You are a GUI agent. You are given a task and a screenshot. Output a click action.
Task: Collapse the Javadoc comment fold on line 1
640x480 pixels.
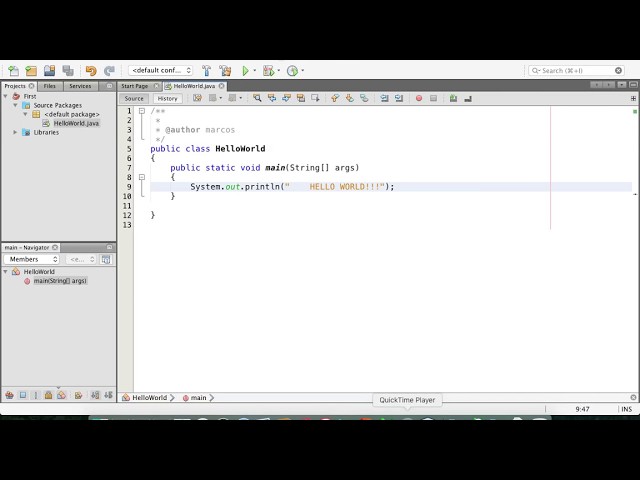click(x=142, y=111)
